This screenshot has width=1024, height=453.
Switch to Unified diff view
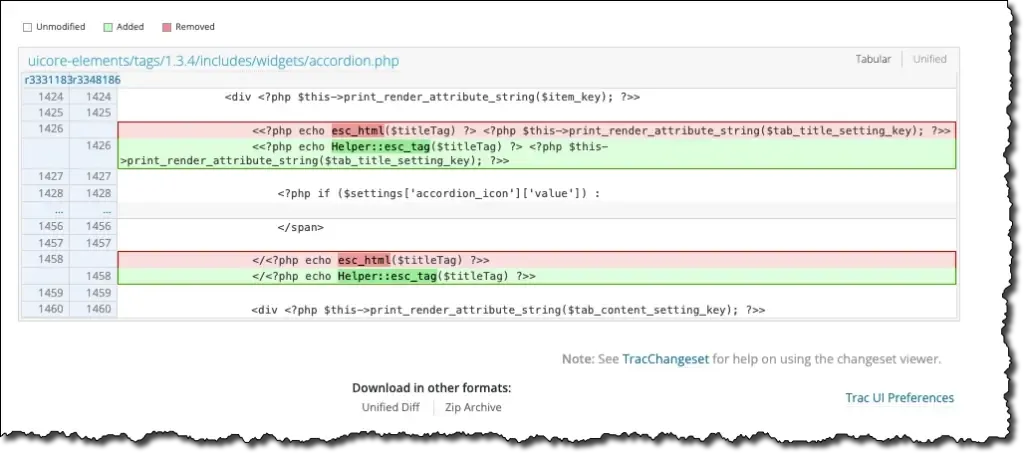929,59
